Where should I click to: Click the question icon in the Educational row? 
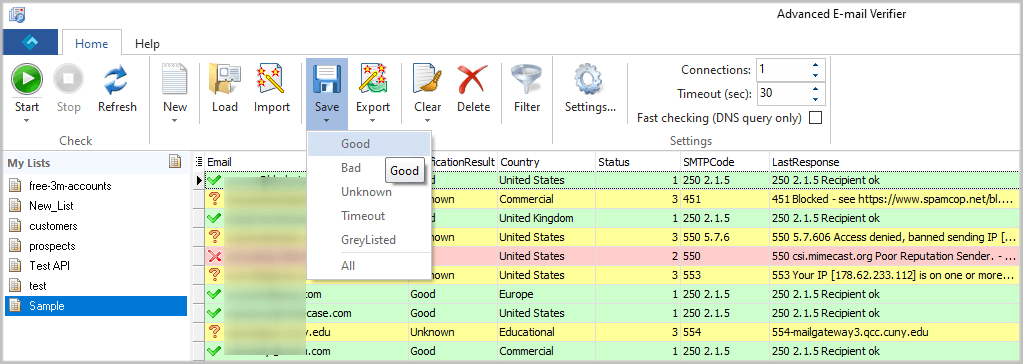(214, 332)
